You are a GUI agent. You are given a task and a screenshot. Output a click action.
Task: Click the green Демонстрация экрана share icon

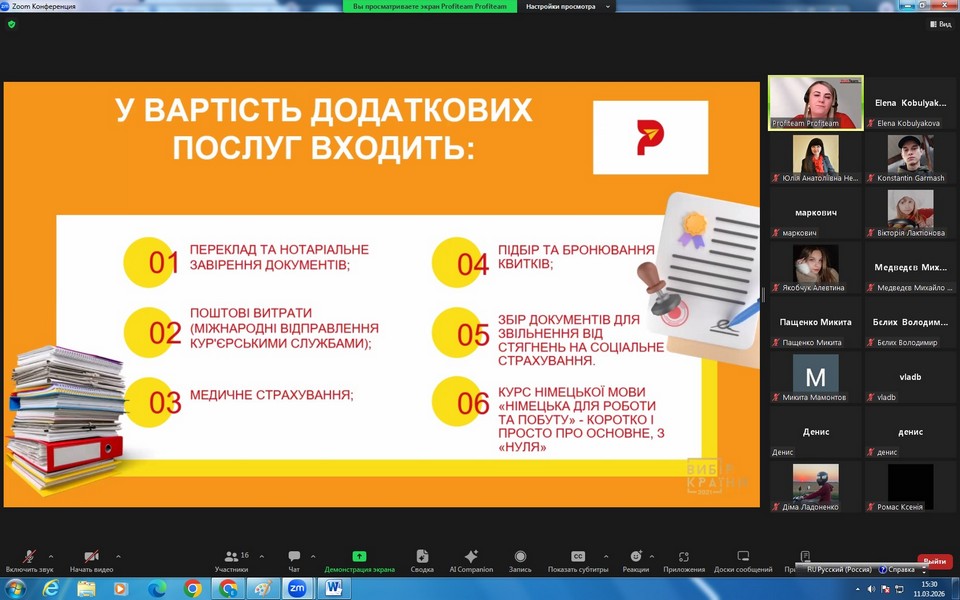[359, 557]
